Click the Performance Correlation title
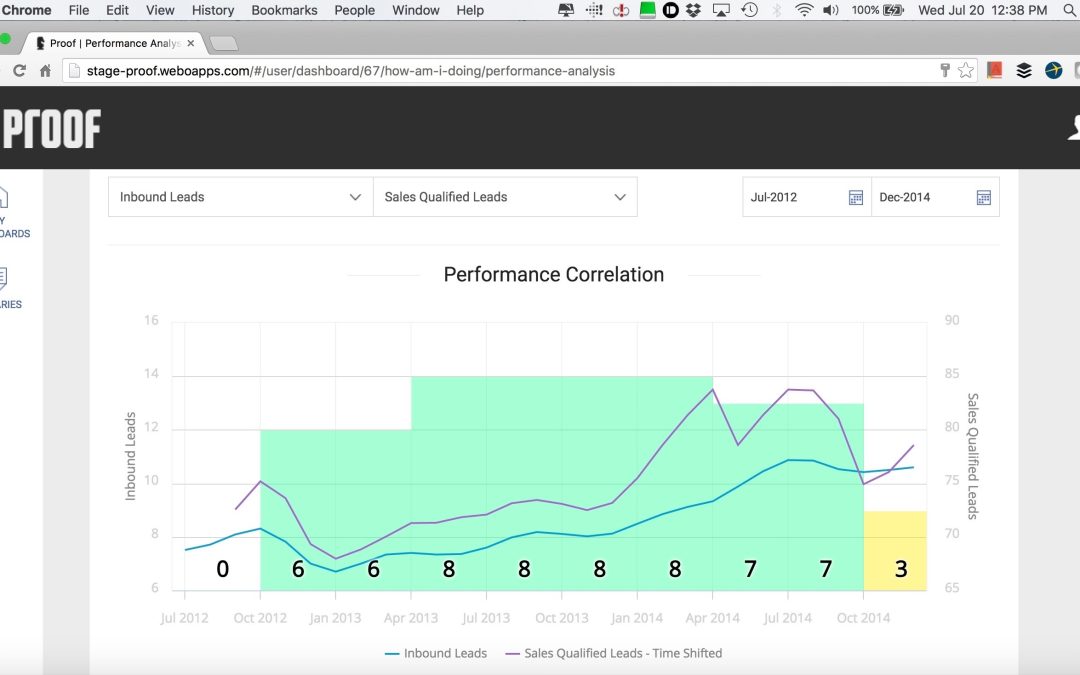This screenshot has width=1080, height=675. click(x=554, y=274)
